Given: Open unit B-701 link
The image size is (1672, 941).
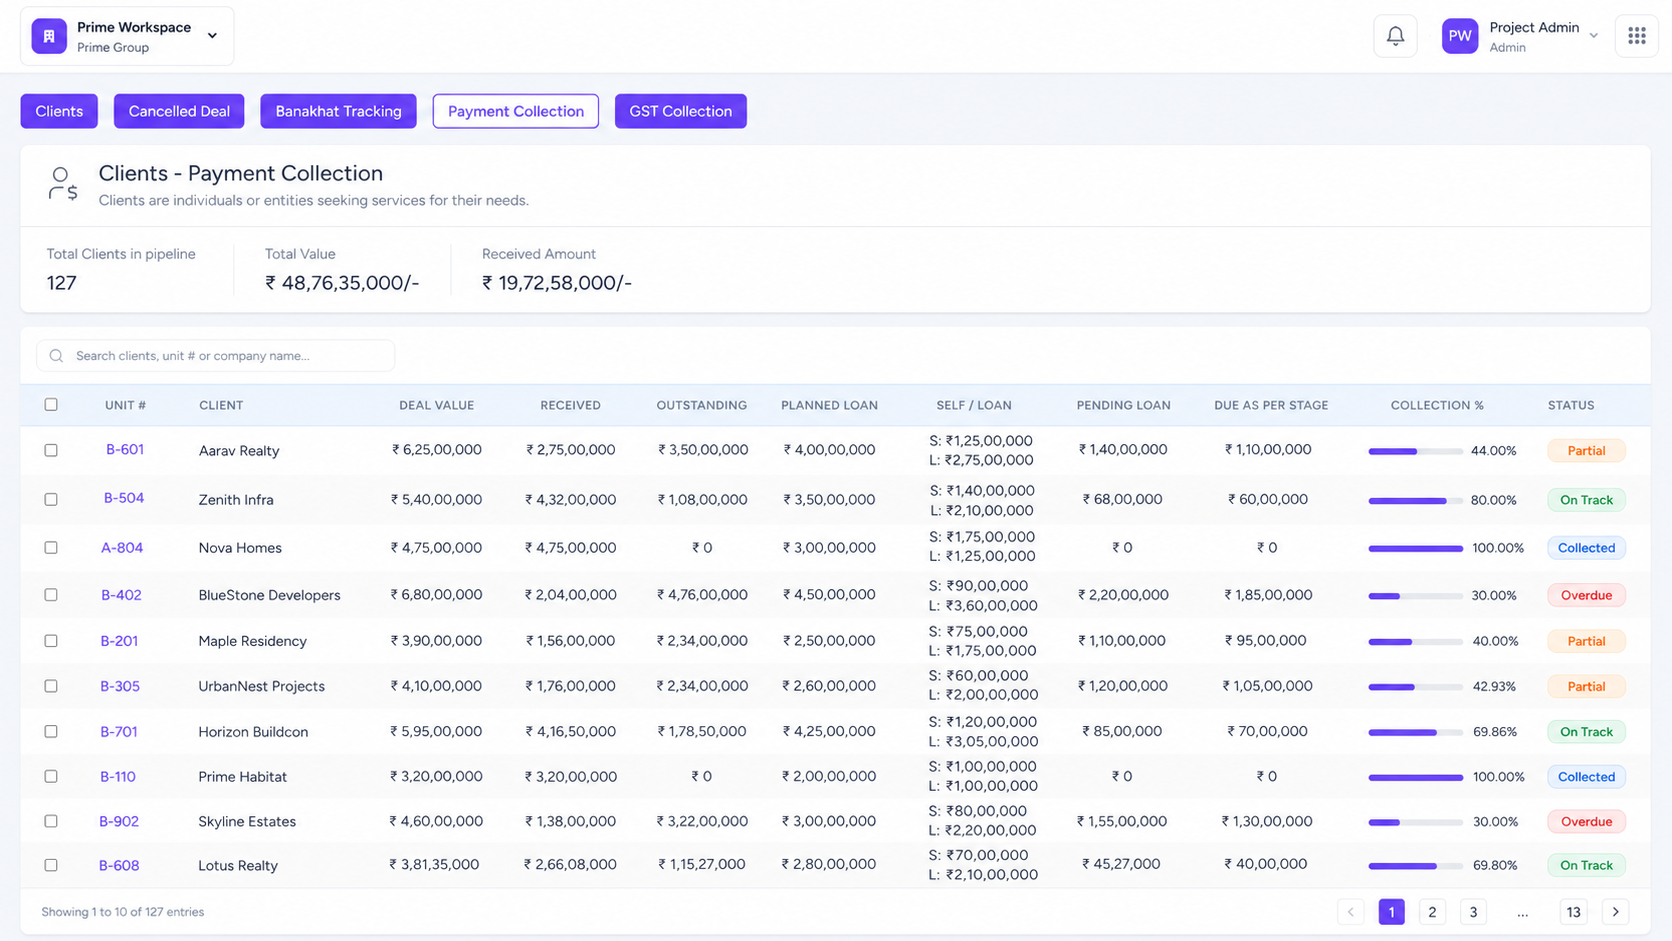Looking at the screenshot, I should pos(119,732).
